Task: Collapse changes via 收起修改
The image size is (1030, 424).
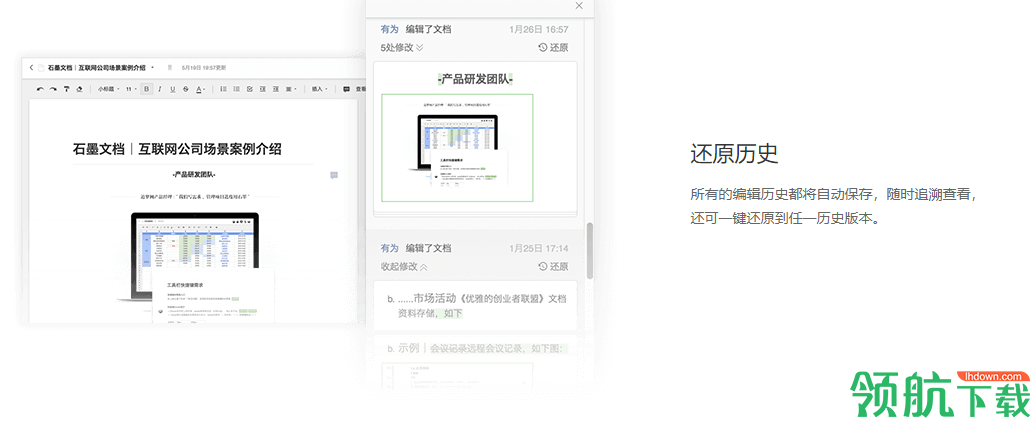Action: click(404, 266)
